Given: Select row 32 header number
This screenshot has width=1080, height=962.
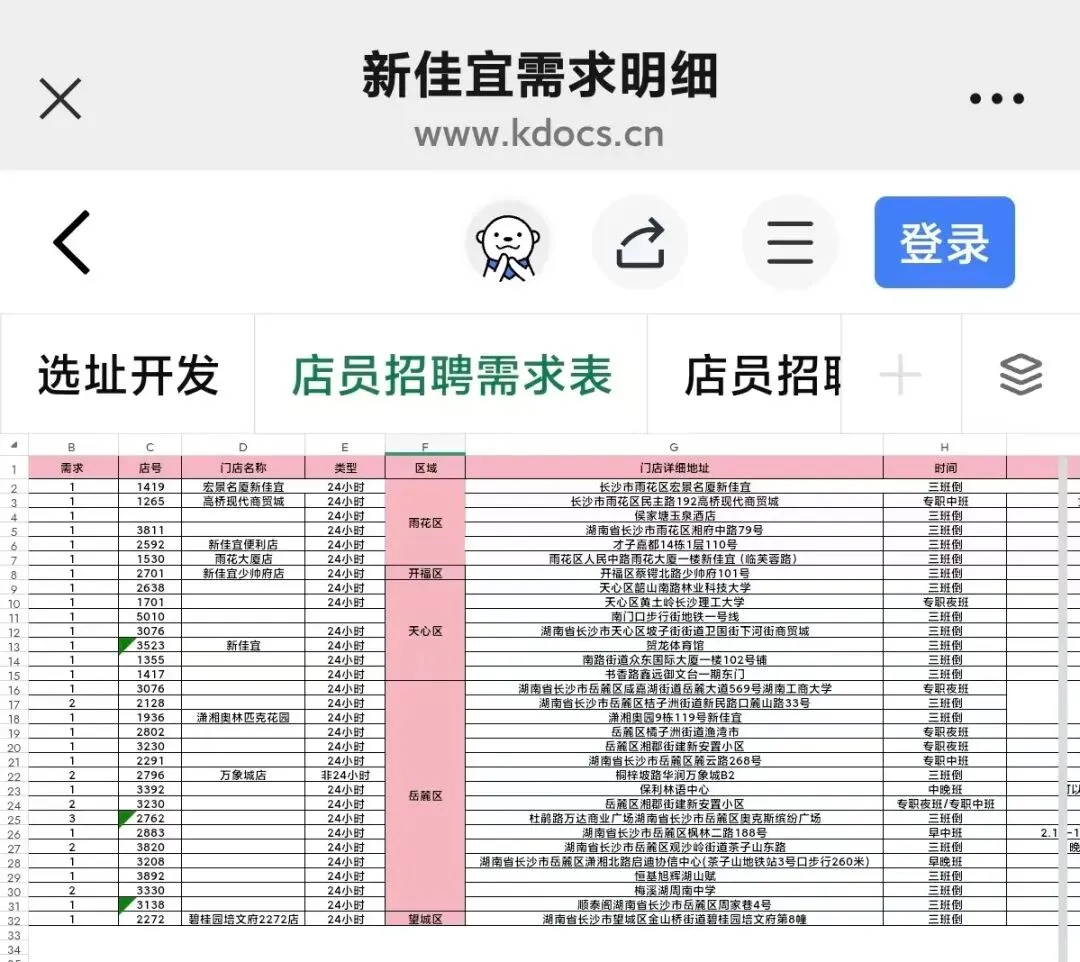Looking at the screenshot, I should point(14,921).
